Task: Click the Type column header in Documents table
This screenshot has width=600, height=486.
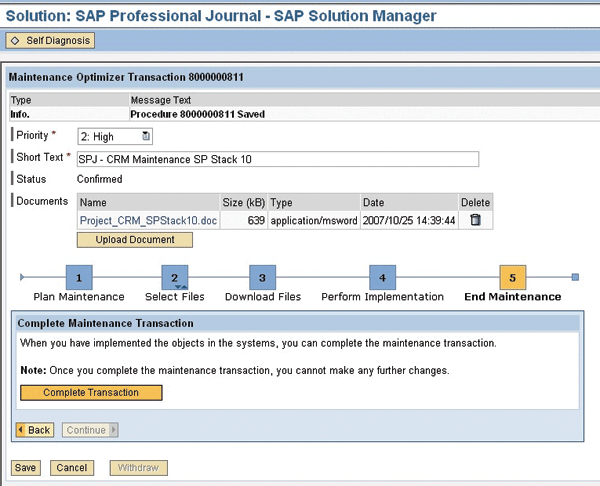Action: 314,202
